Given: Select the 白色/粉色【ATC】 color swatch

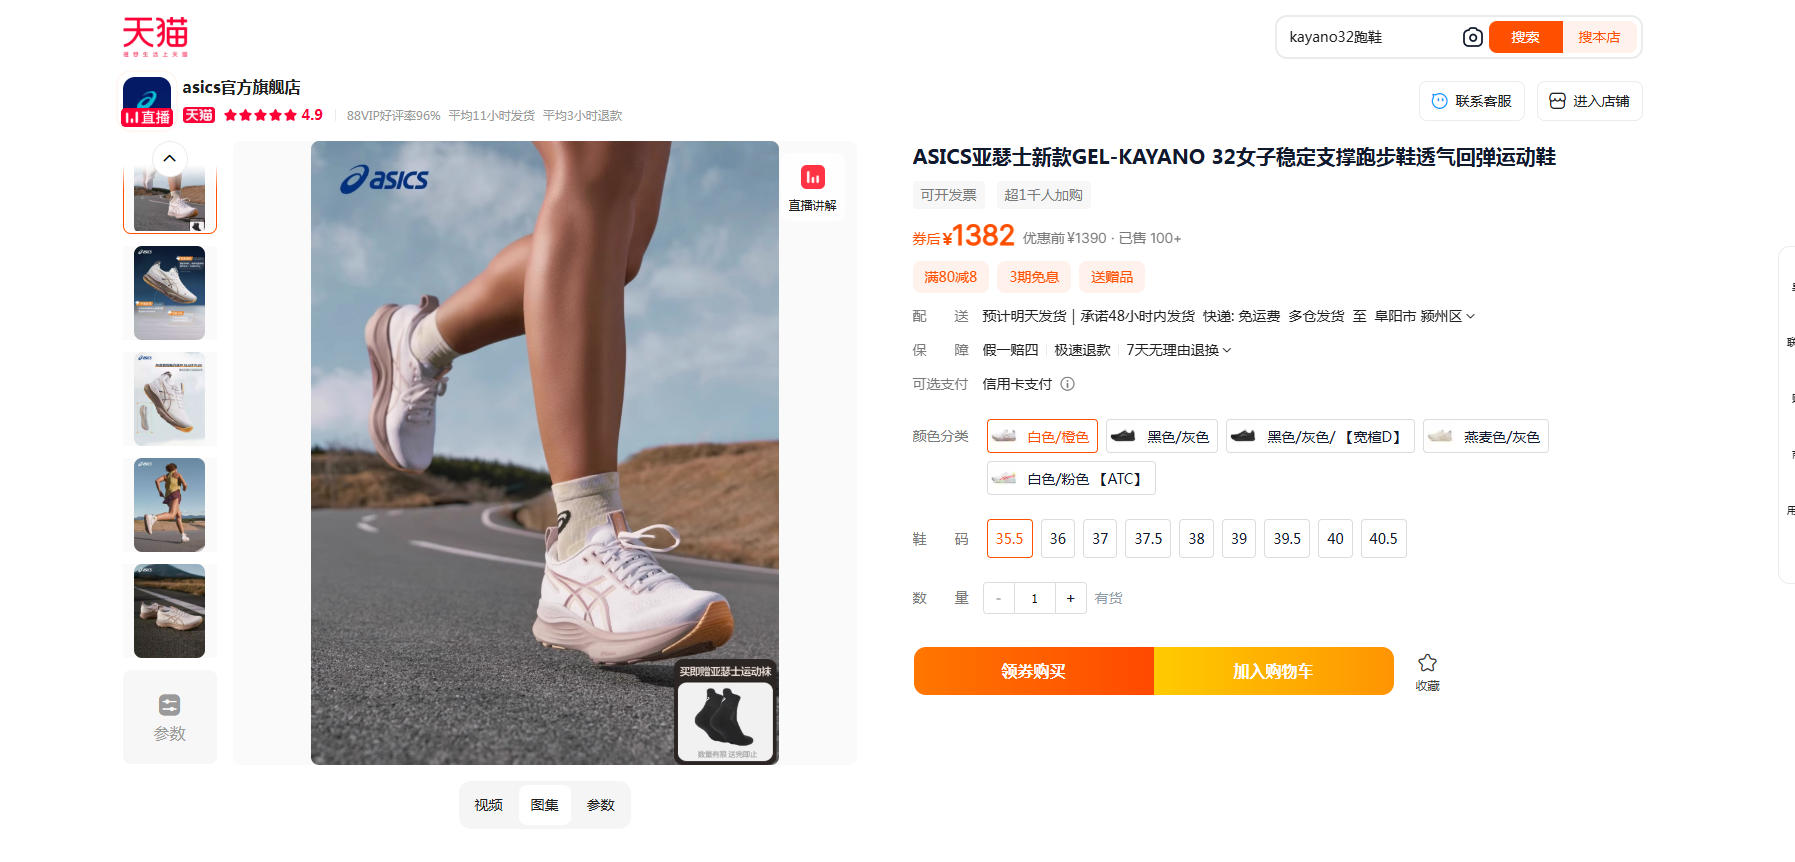Looking at the screenshot, I should [1071, 478].
